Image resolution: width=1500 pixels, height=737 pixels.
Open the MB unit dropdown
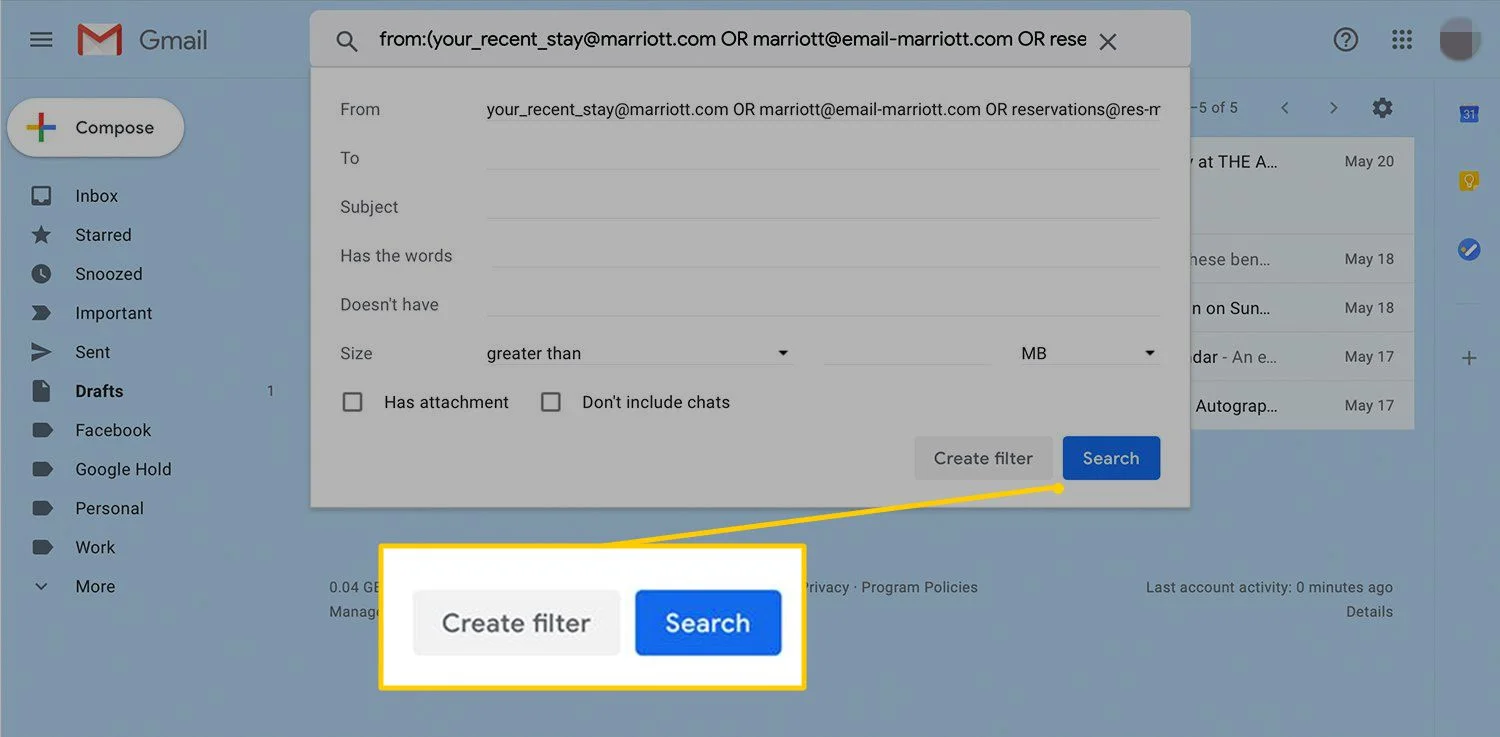pos(1089,353)
